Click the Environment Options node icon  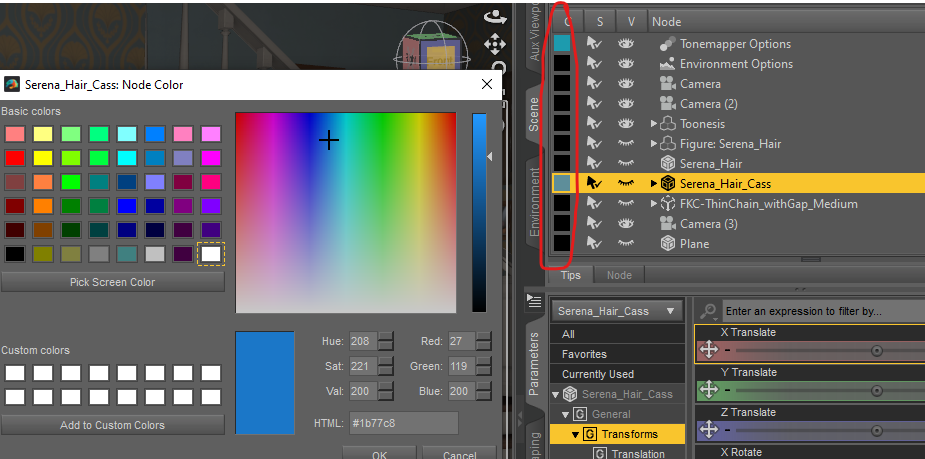667,64
